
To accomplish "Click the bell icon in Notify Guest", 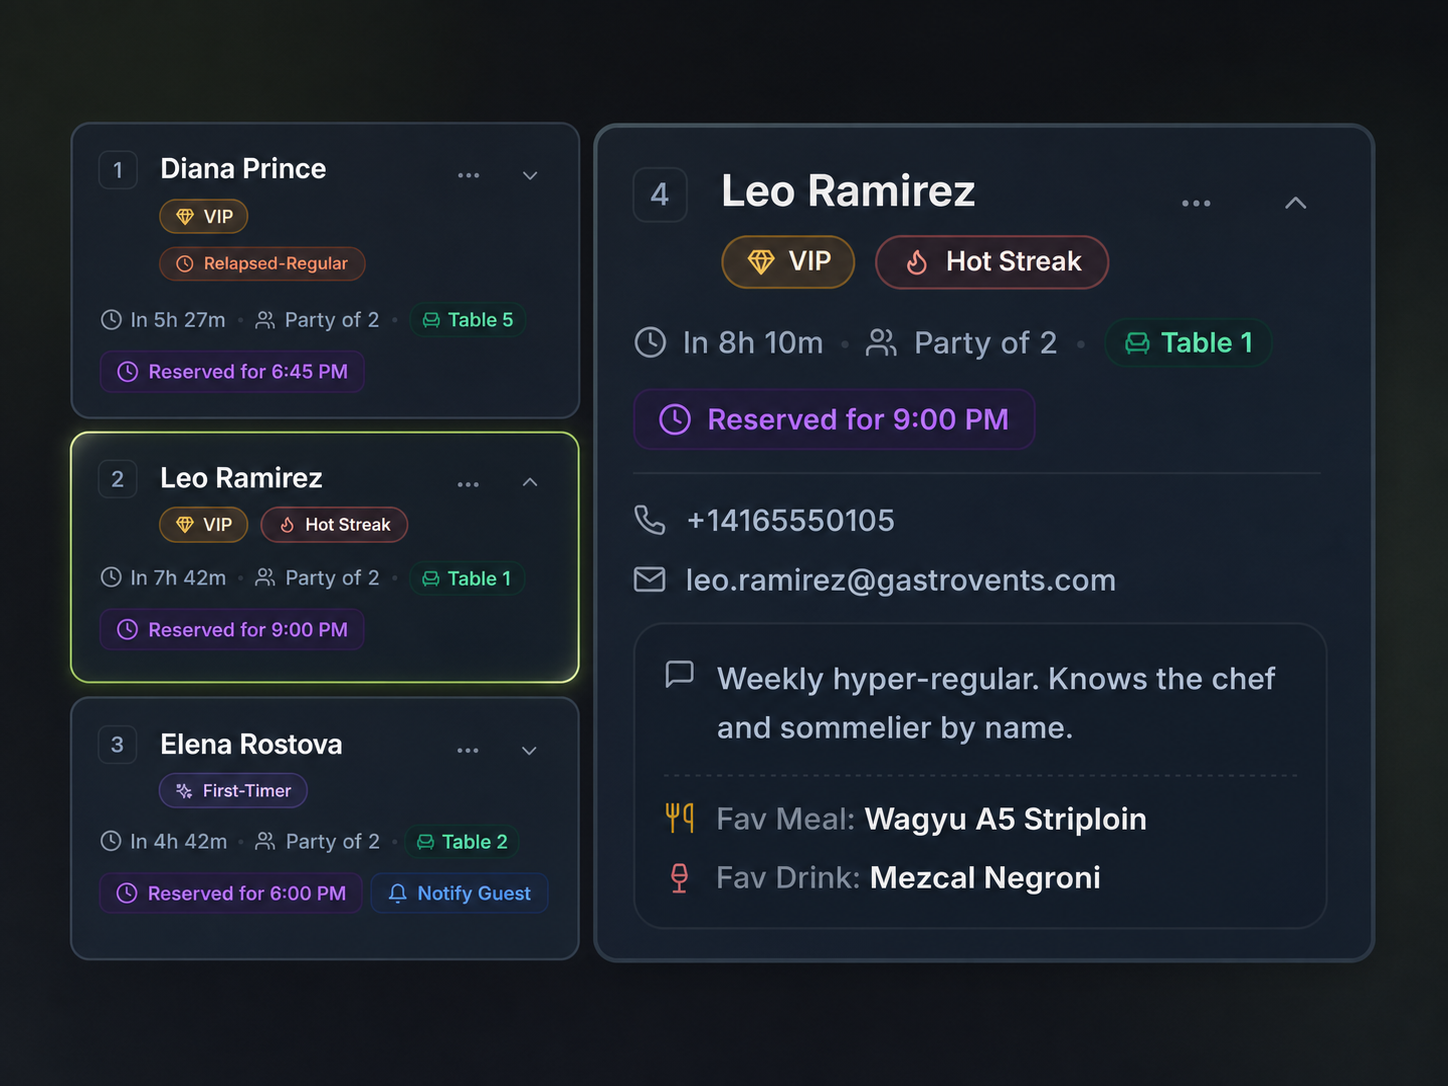I will (397, 893).
